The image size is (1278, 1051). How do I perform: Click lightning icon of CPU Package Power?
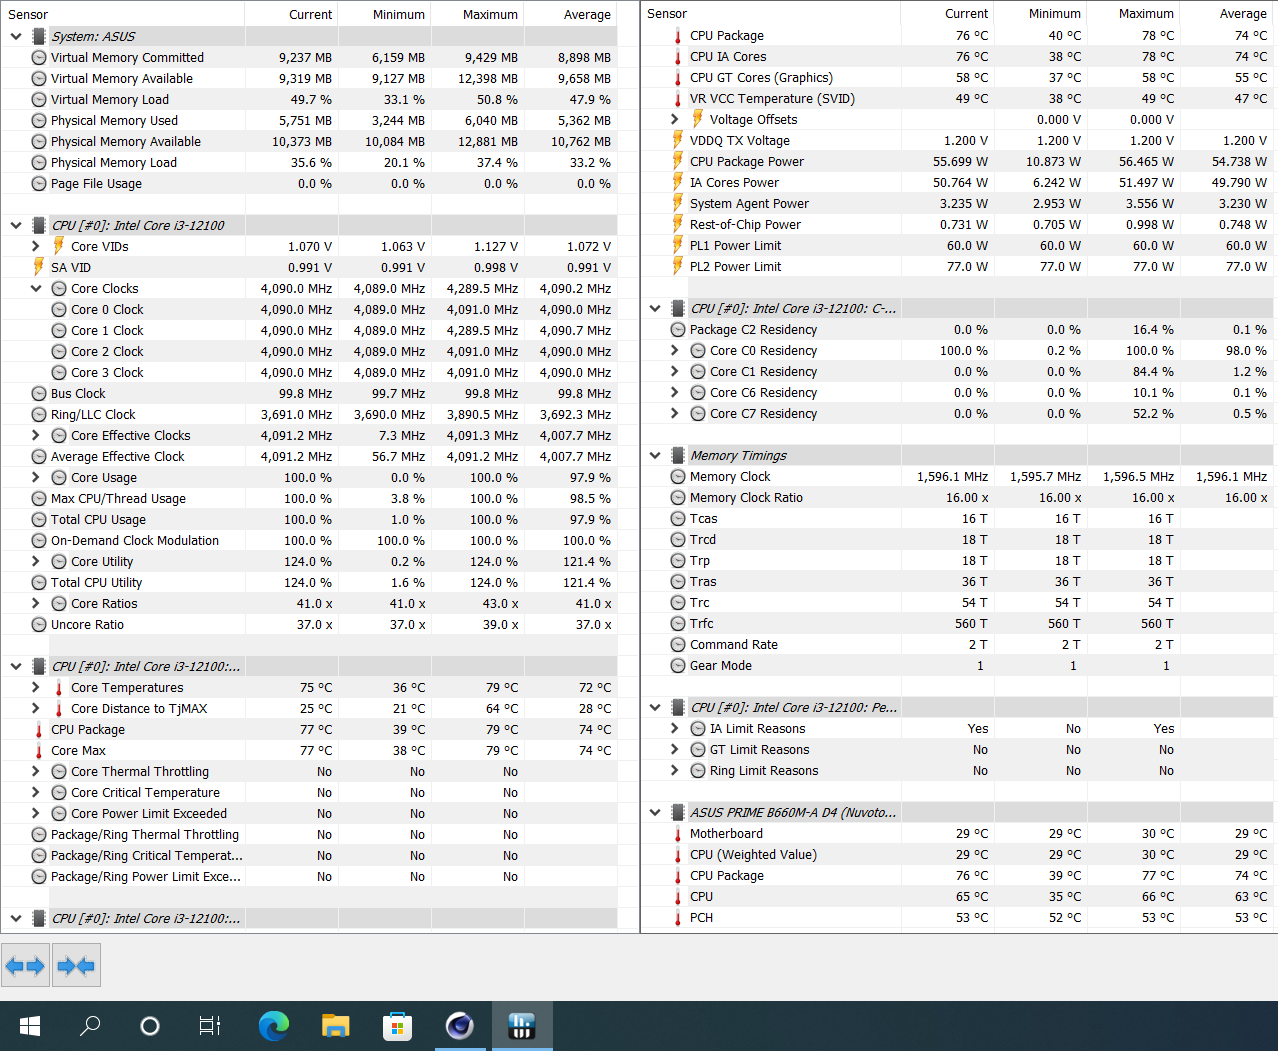678,161
